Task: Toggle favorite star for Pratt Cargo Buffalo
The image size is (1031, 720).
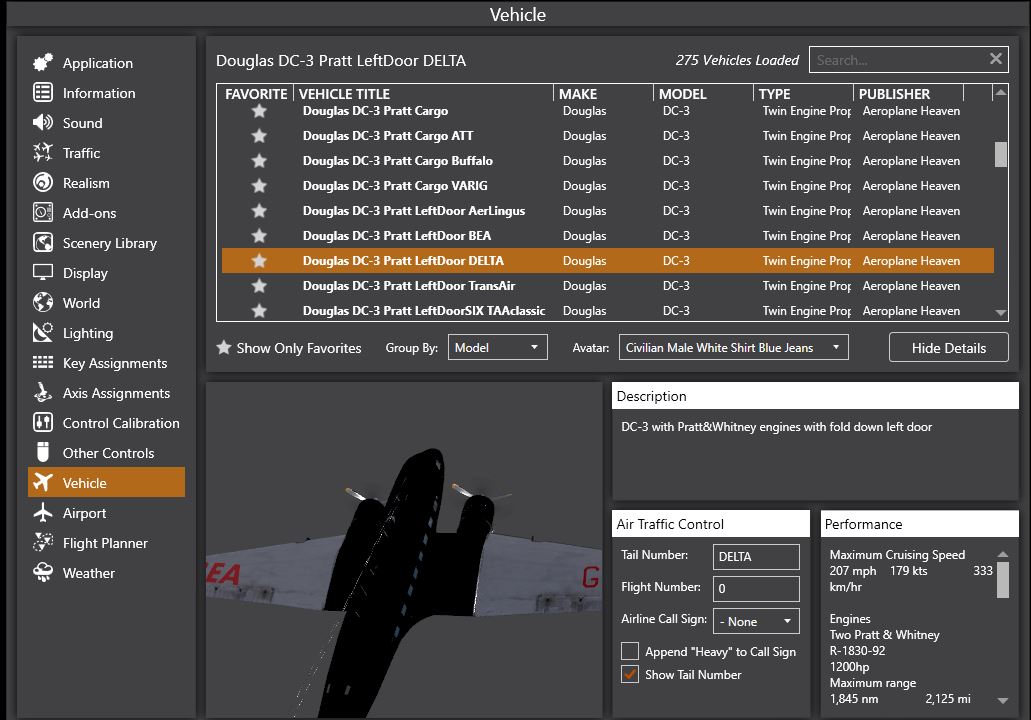Action: click(x=259, y=160)
